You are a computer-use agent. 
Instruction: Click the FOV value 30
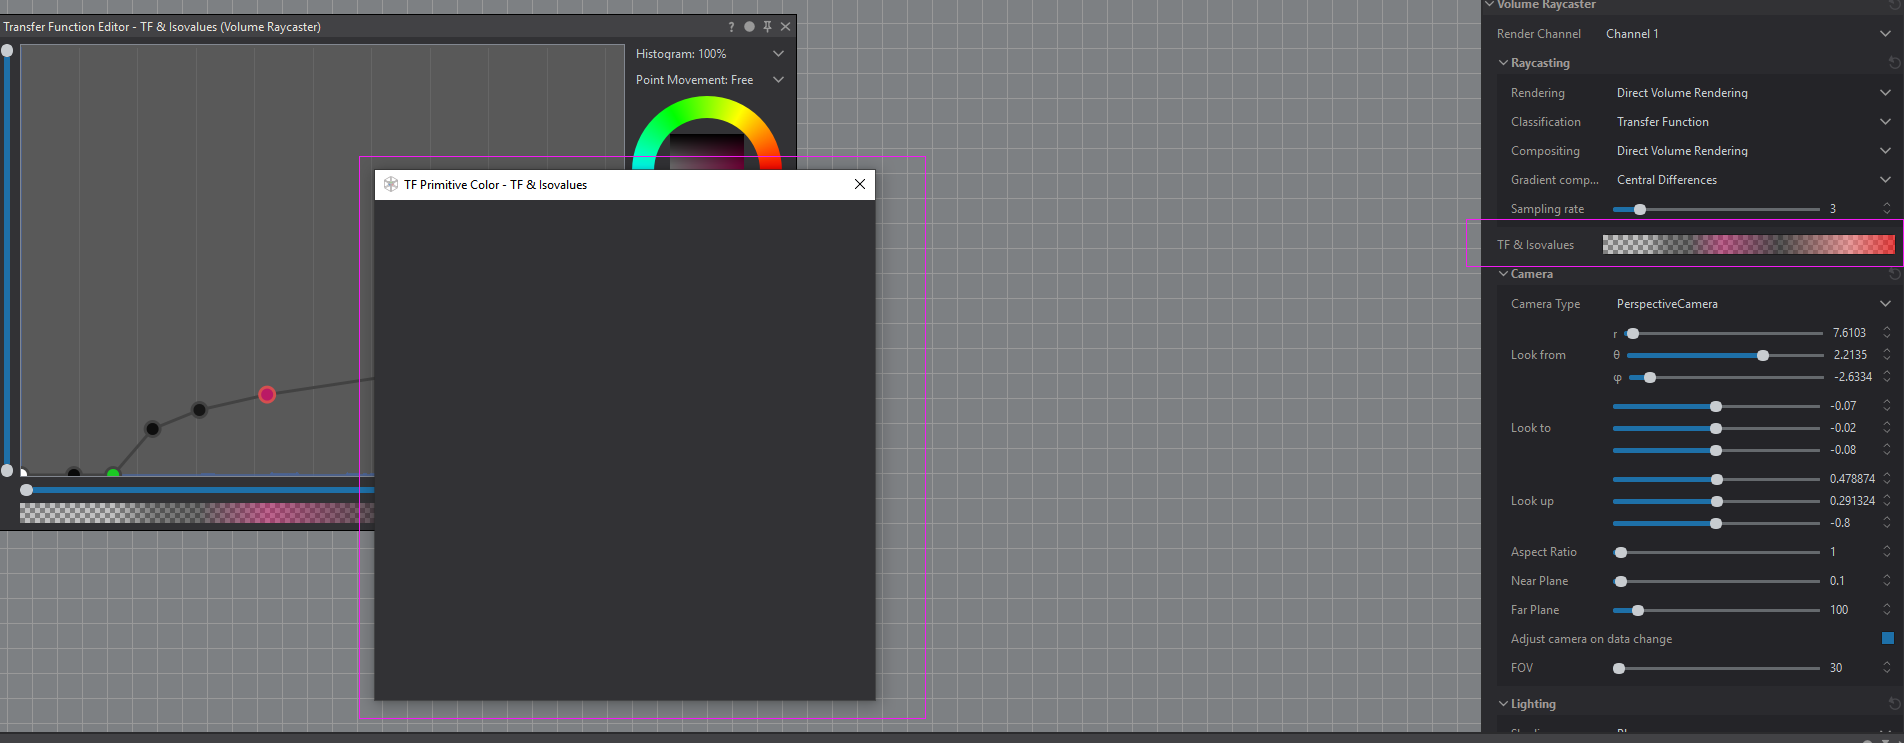tap(1836, 668)
